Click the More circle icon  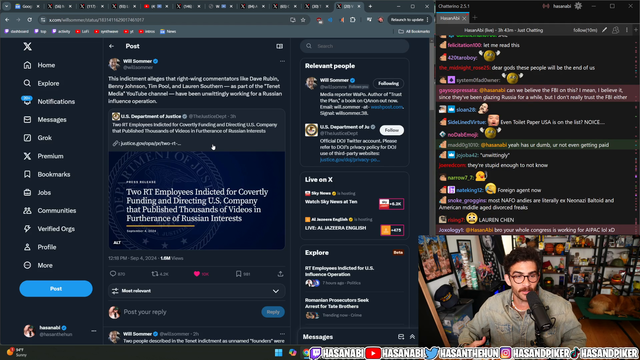coord(27,265)
